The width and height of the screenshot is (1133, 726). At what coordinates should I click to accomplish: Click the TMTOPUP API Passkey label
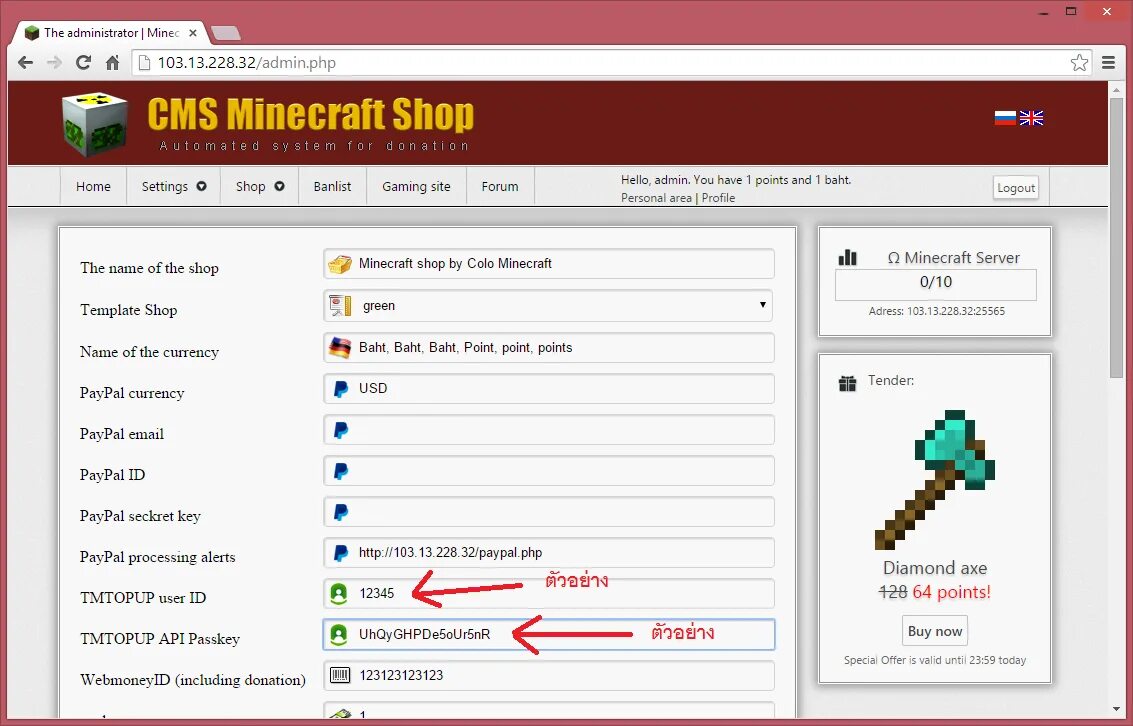160,639
